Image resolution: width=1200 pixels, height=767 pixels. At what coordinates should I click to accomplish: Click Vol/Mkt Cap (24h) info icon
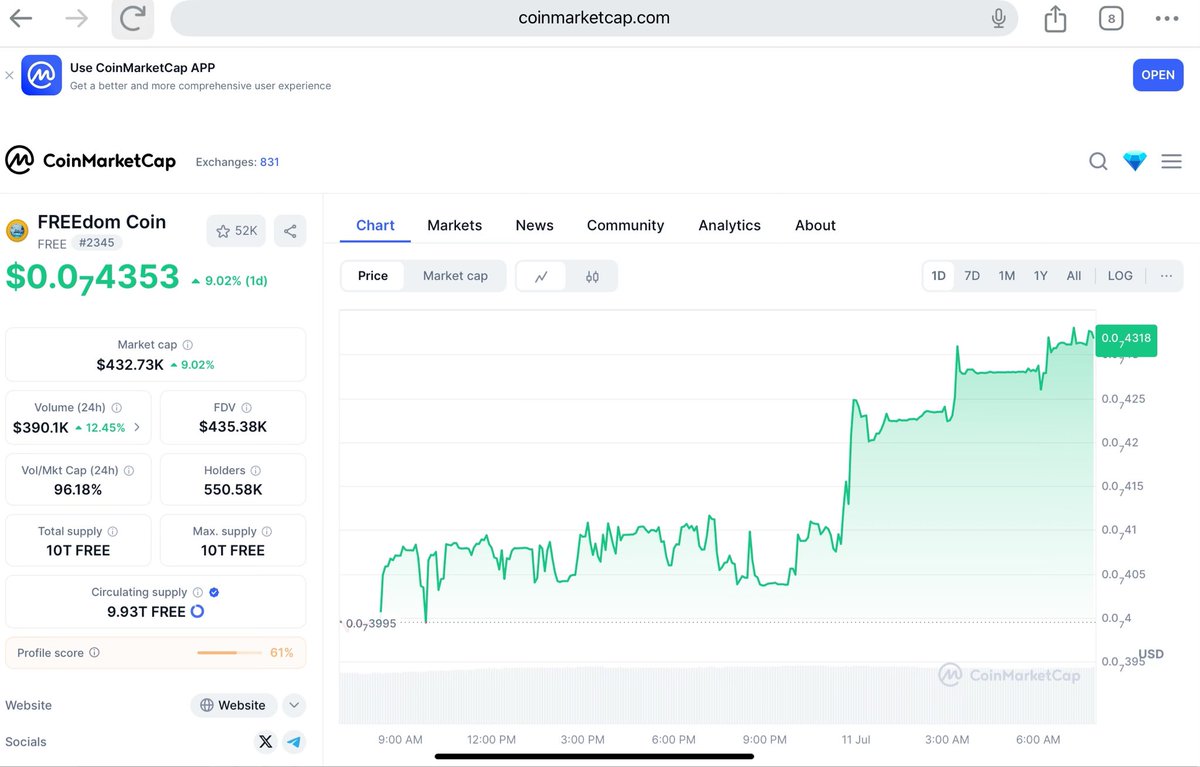pos(129,470)
